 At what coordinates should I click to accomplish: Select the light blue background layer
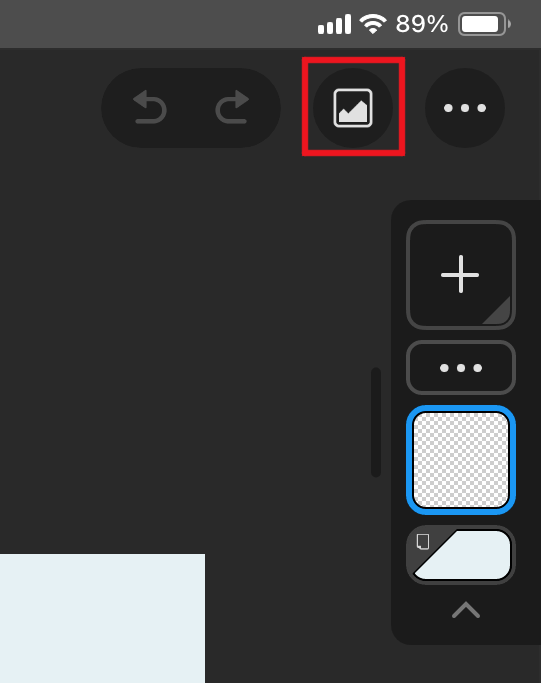pos(461,555)
